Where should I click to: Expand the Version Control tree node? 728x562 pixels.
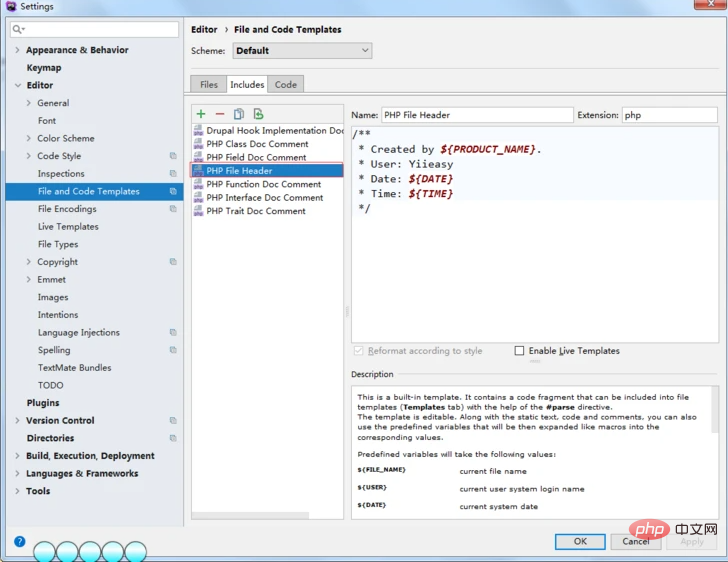coord(17,421)
